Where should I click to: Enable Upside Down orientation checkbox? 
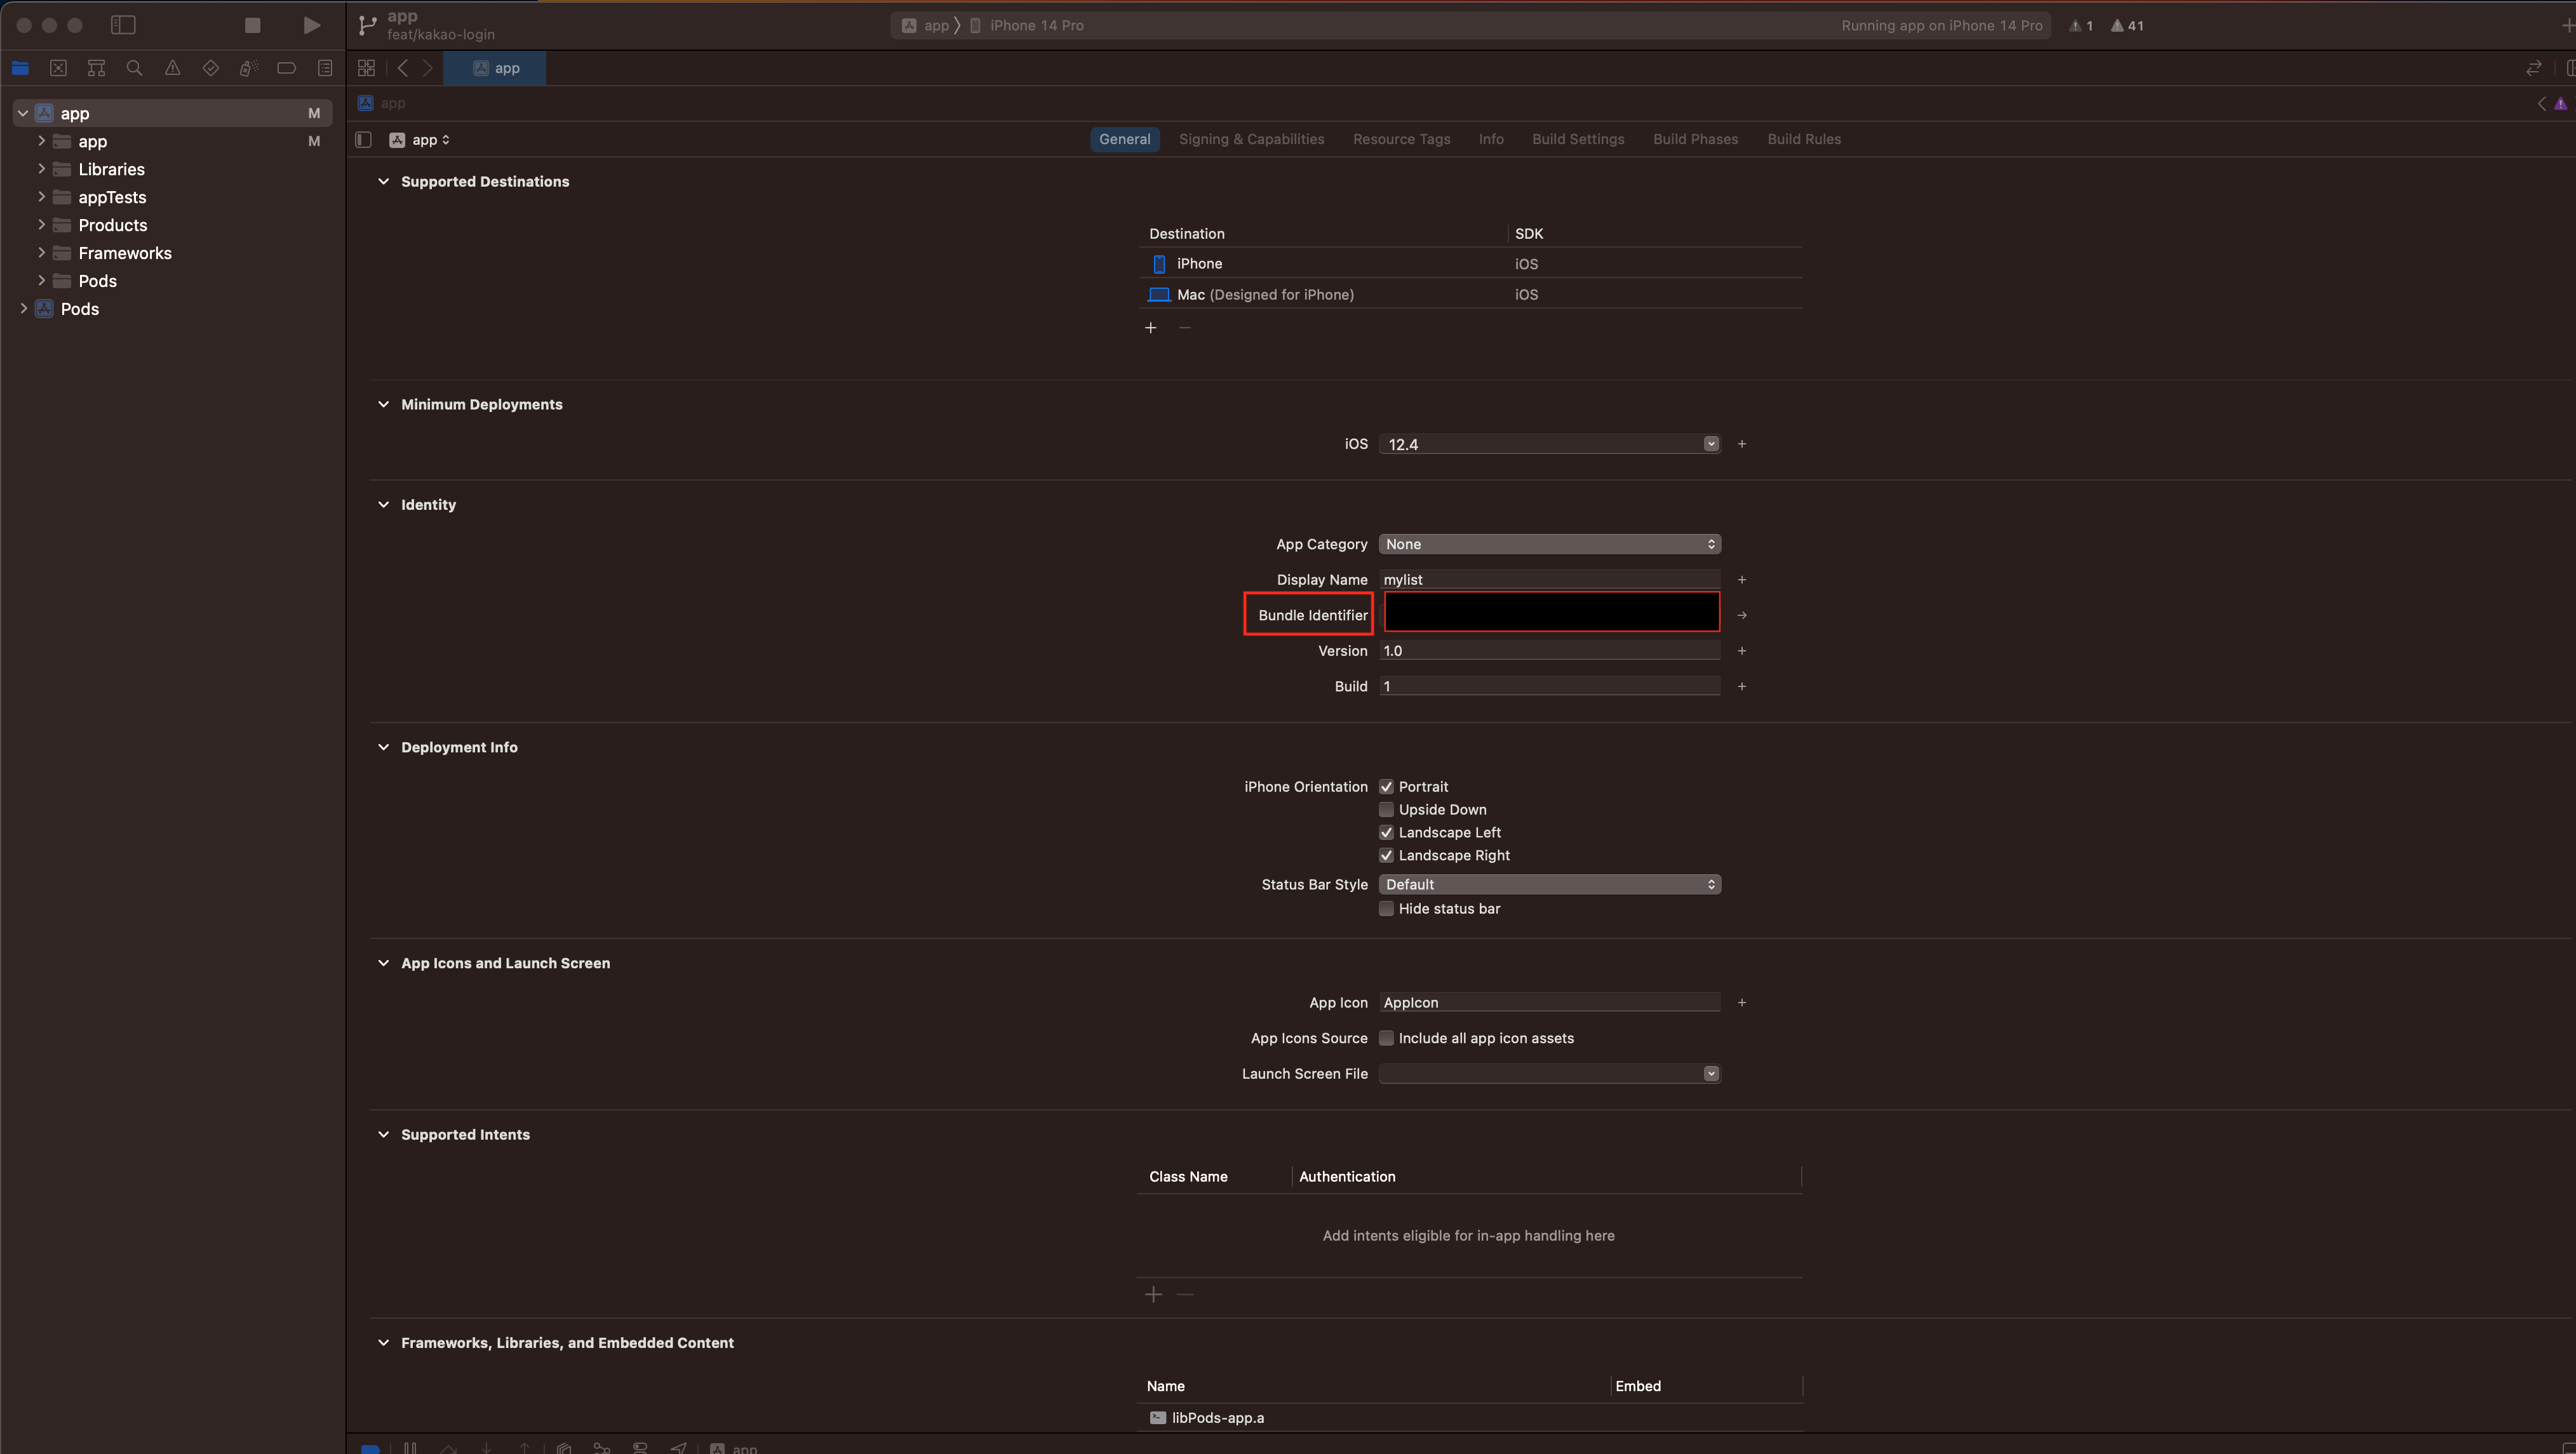[x=1386, y=809]
